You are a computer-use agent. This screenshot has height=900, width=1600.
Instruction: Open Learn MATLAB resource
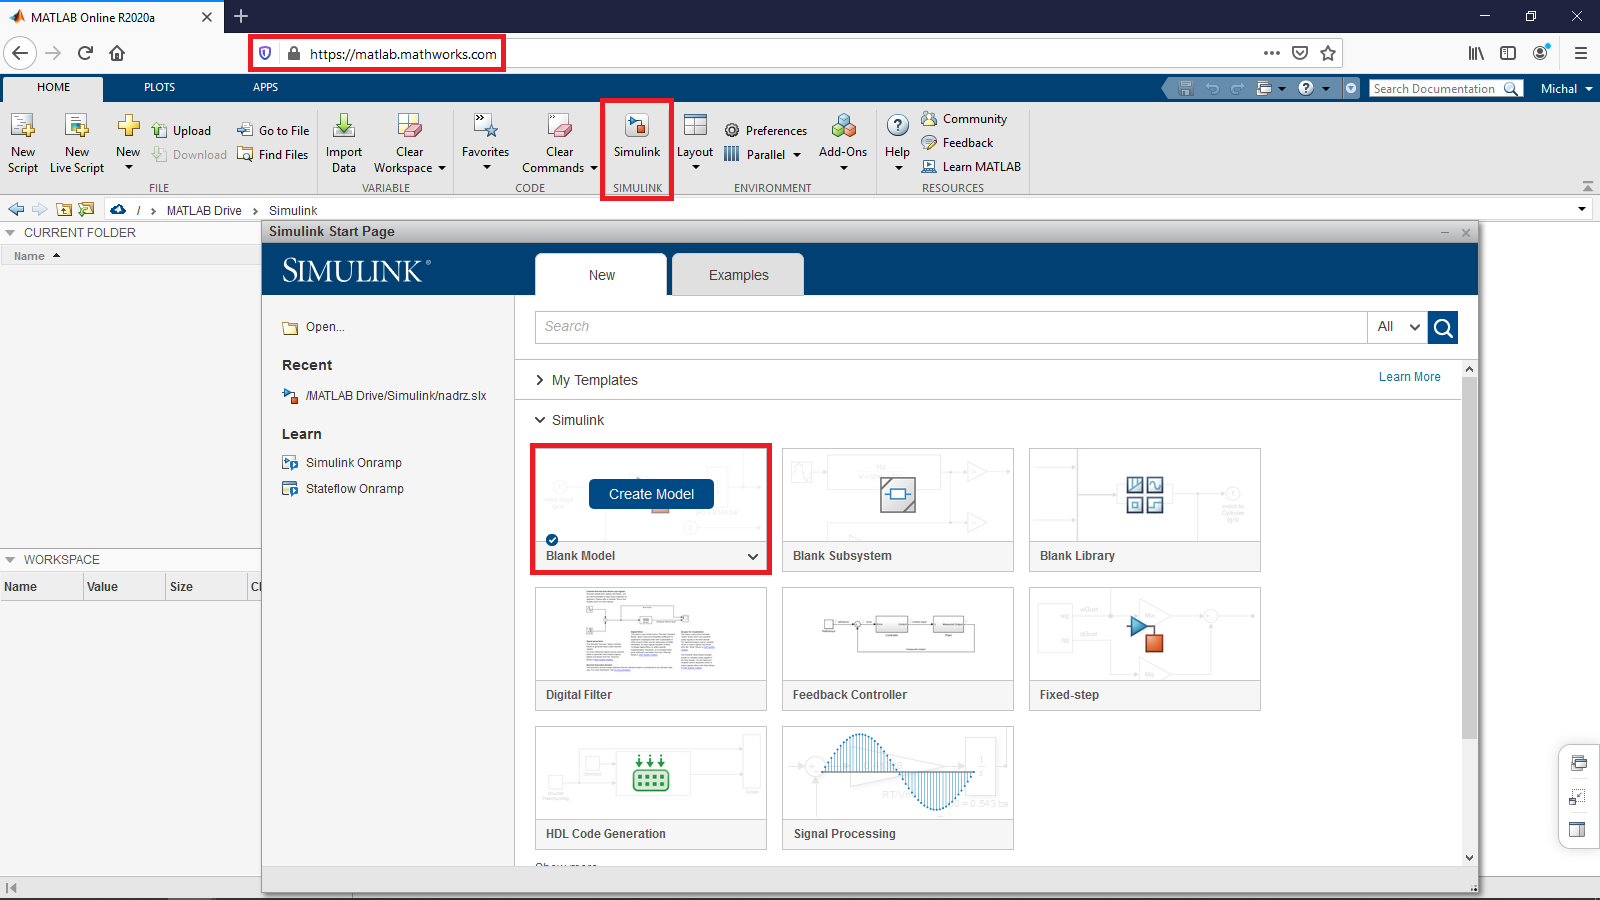point(971,166)
